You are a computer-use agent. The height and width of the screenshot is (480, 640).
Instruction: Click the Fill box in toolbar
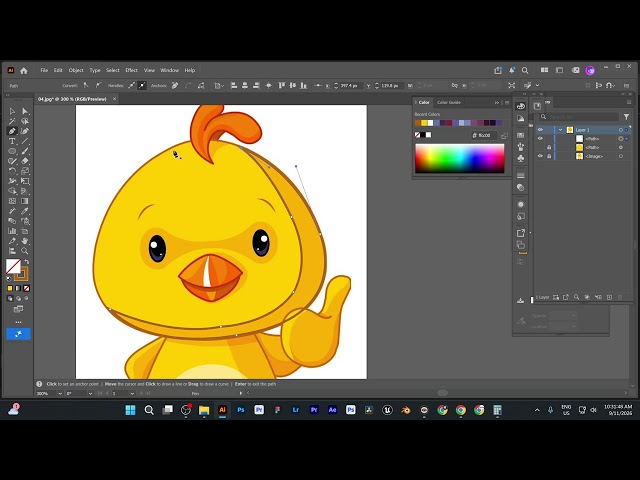pyautogui.click(x=13, y=267)
